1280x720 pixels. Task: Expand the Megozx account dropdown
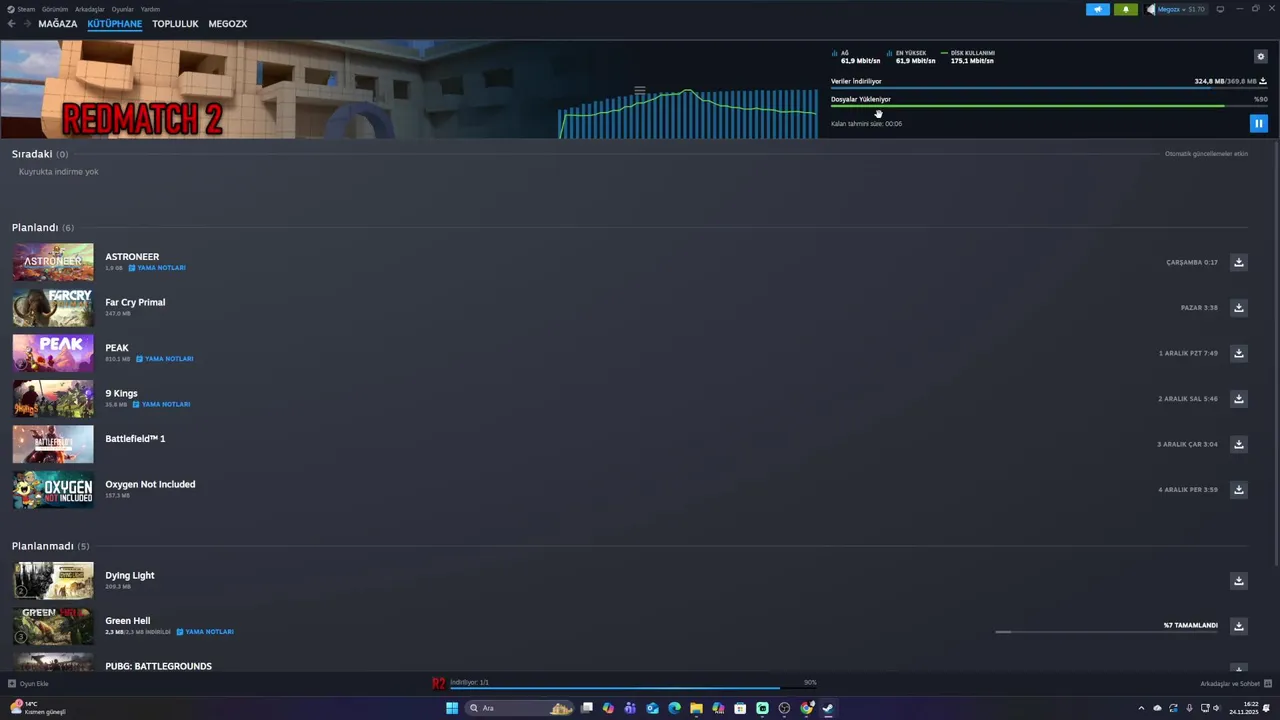[x=1176, y=9]
